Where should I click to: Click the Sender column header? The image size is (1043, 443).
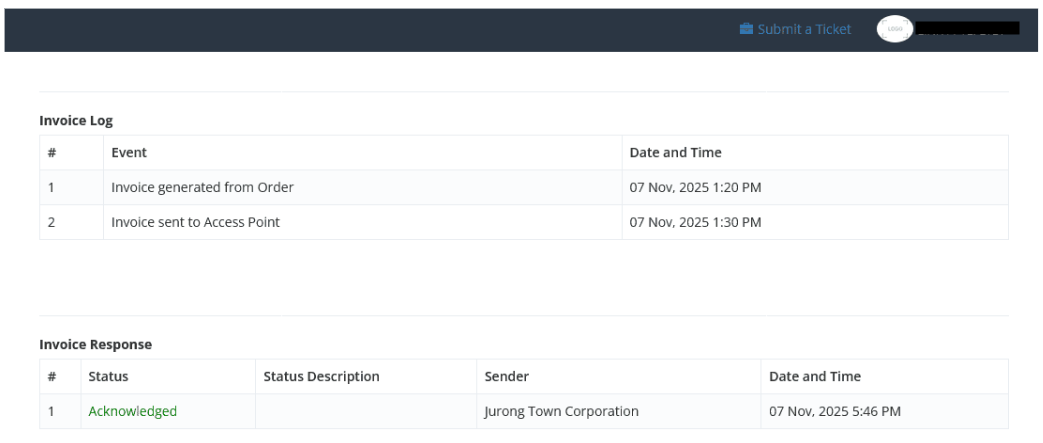[506, 377]
